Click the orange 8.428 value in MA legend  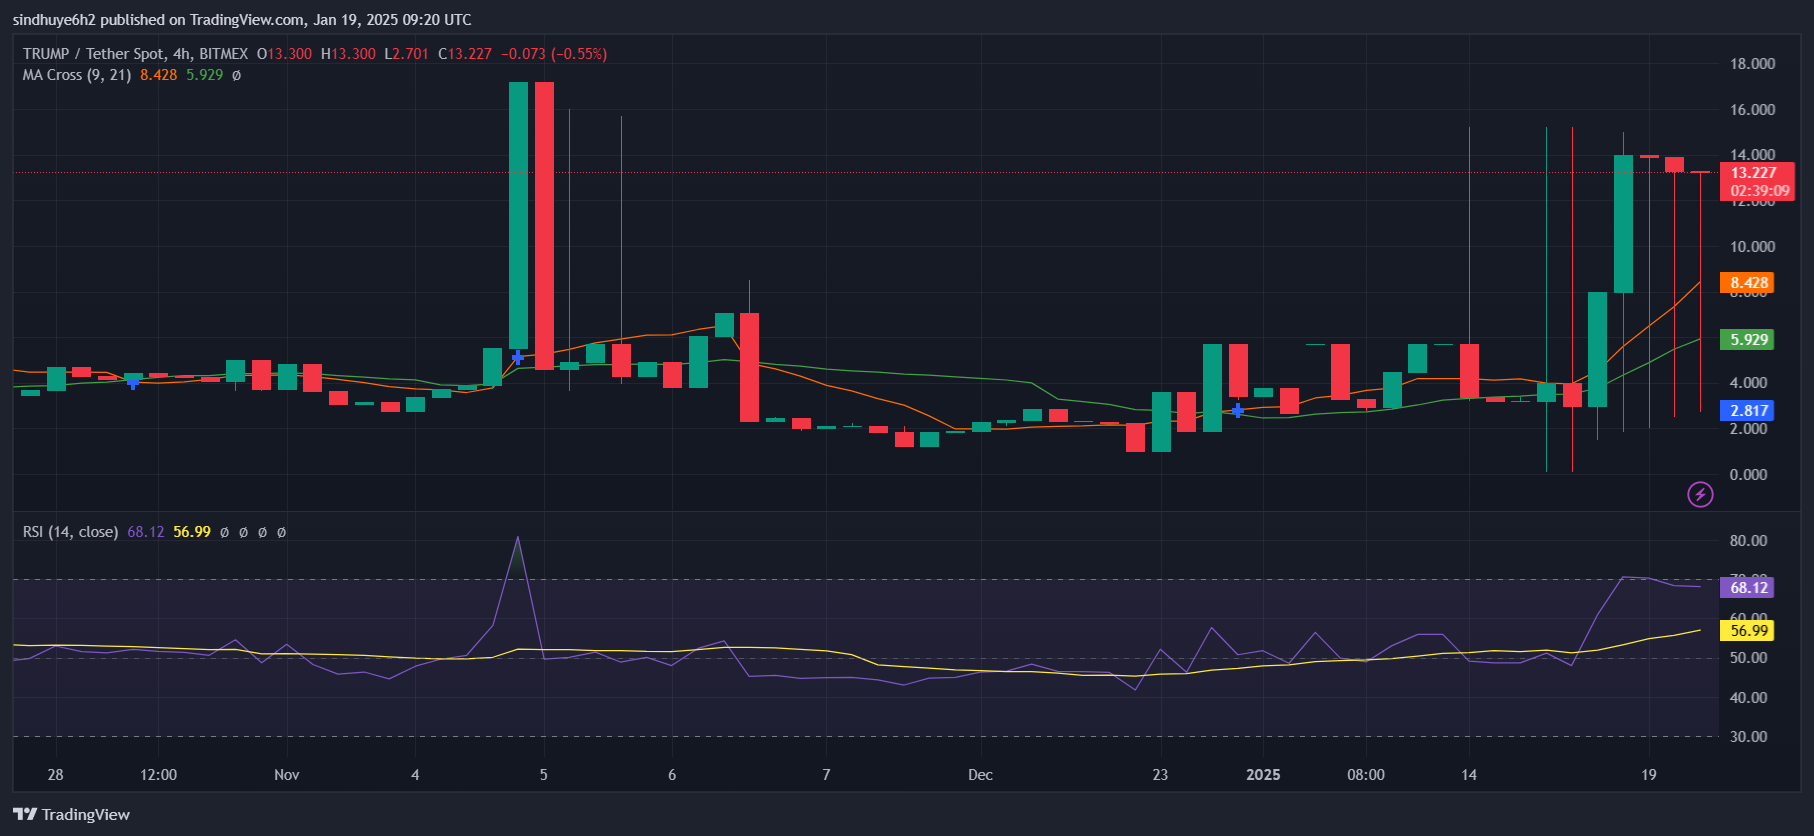tap(158, 75)
